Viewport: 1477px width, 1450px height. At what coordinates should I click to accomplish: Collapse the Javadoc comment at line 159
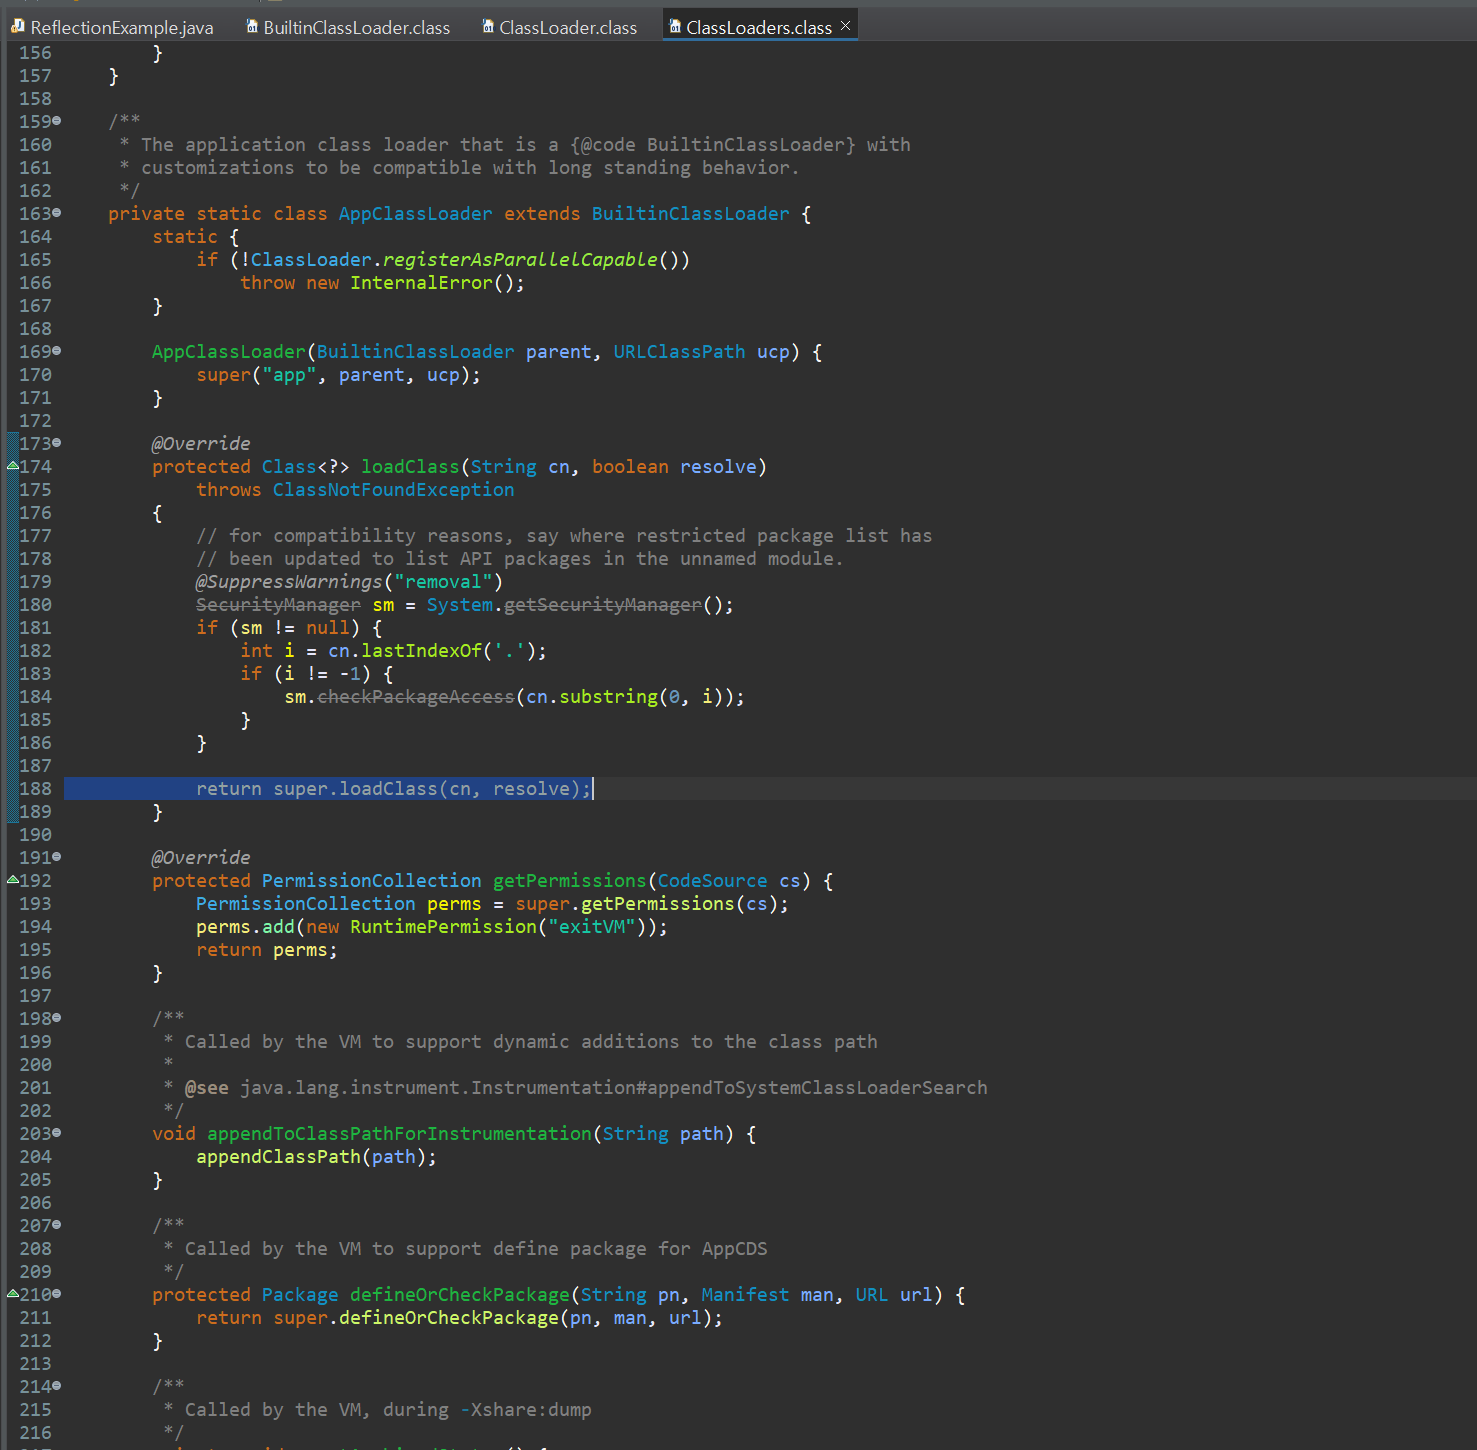(x=57, y=121)
